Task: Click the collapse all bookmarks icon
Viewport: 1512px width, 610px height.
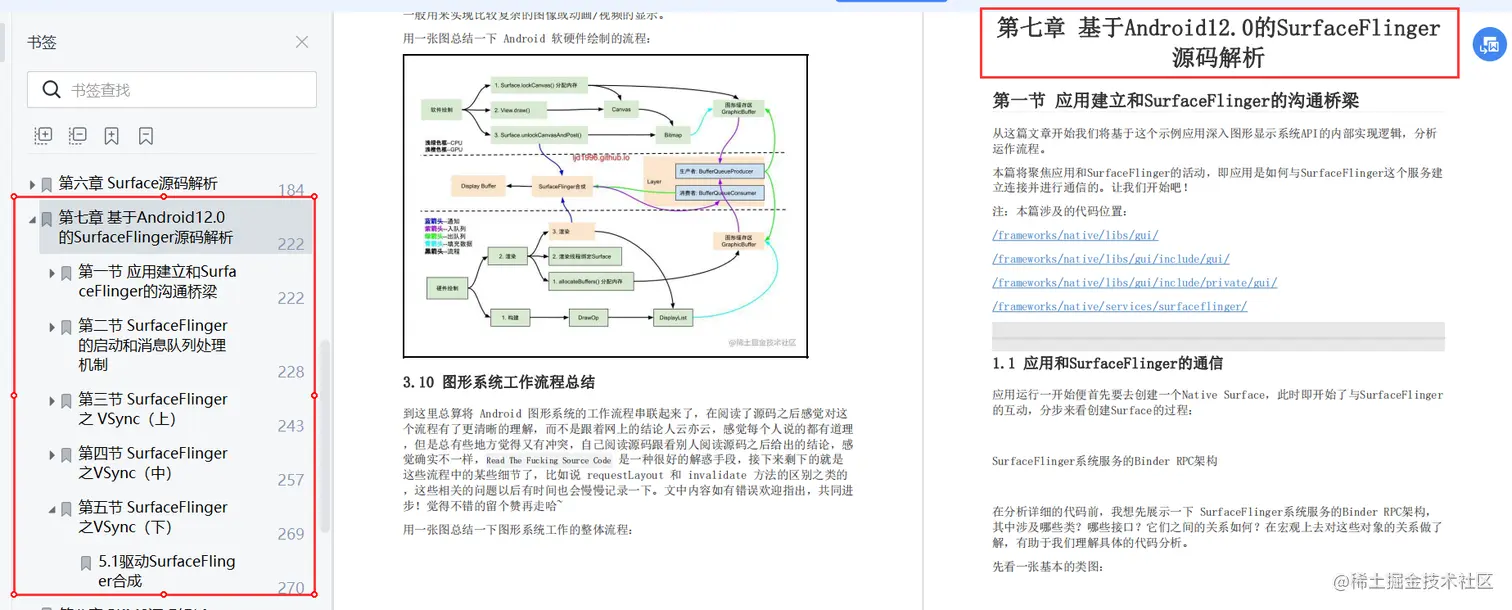Action: click(76, 135)
